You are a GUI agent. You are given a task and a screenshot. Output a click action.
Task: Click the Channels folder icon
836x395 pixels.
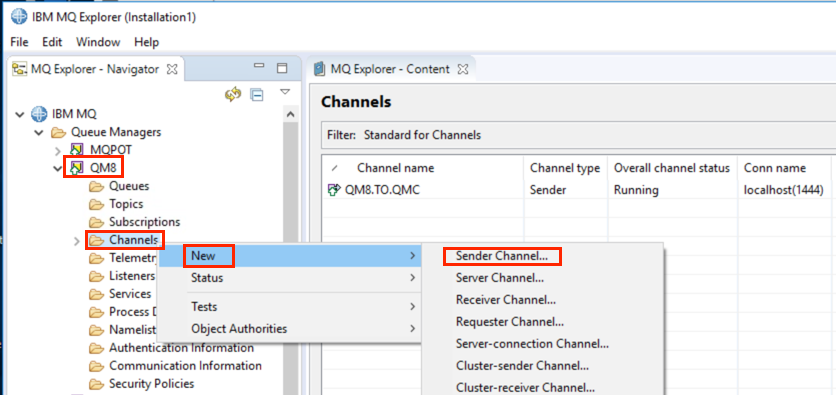coord(96,240)
